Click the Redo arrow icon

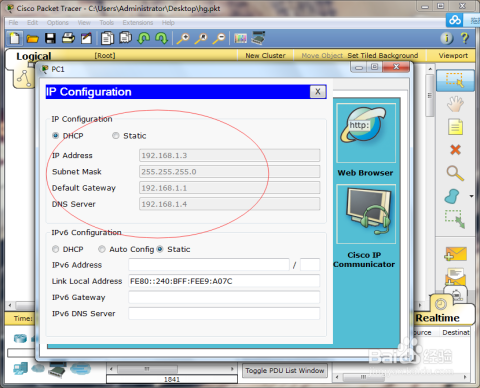click(x=162, y=38)
